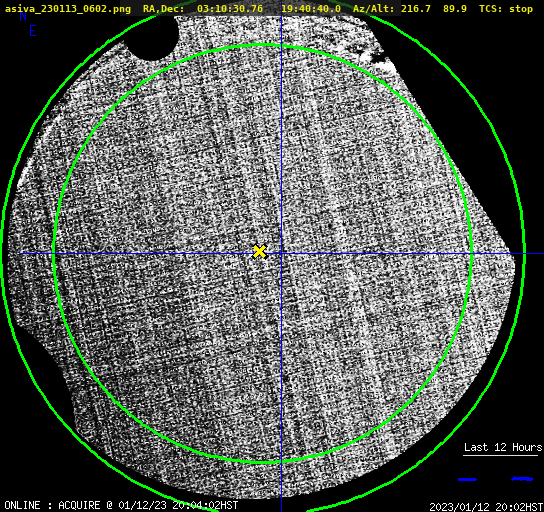
Task: Click the blue E east compass label
Action: [32, 31]
